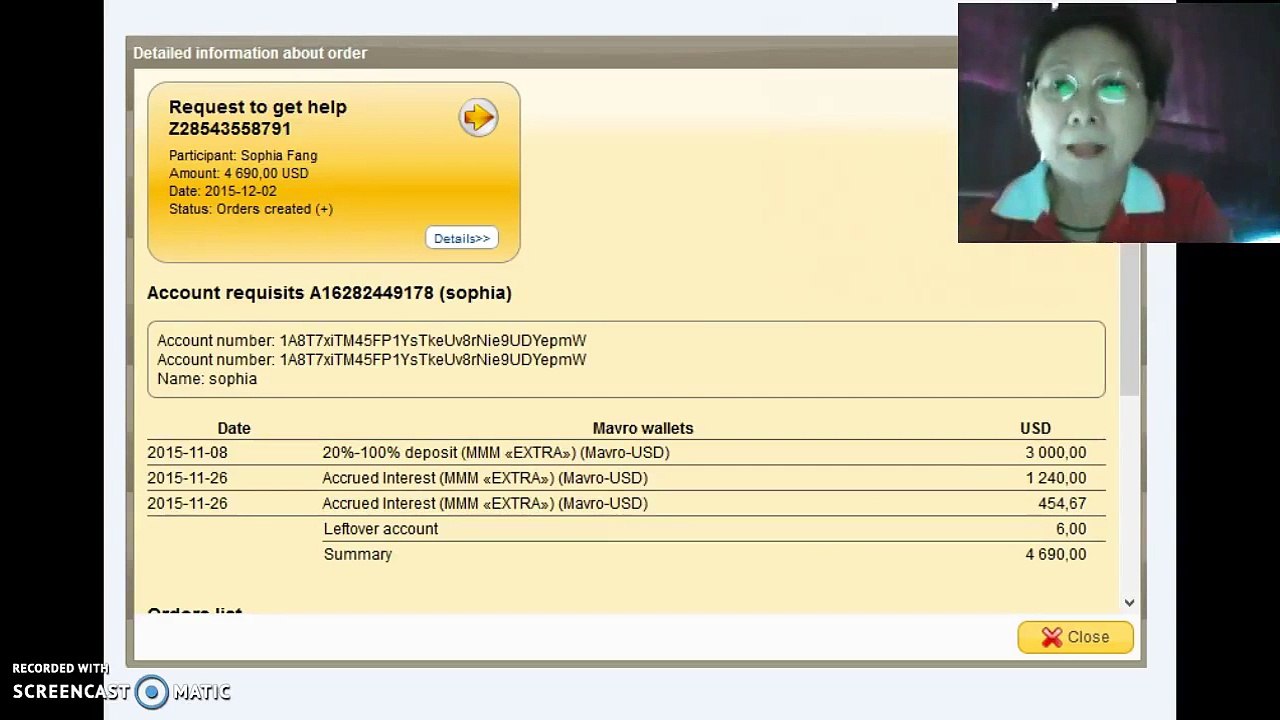Click the 3 000,00 USD amount
Screen dimensions: 1280x720
tap(1055, 453)
